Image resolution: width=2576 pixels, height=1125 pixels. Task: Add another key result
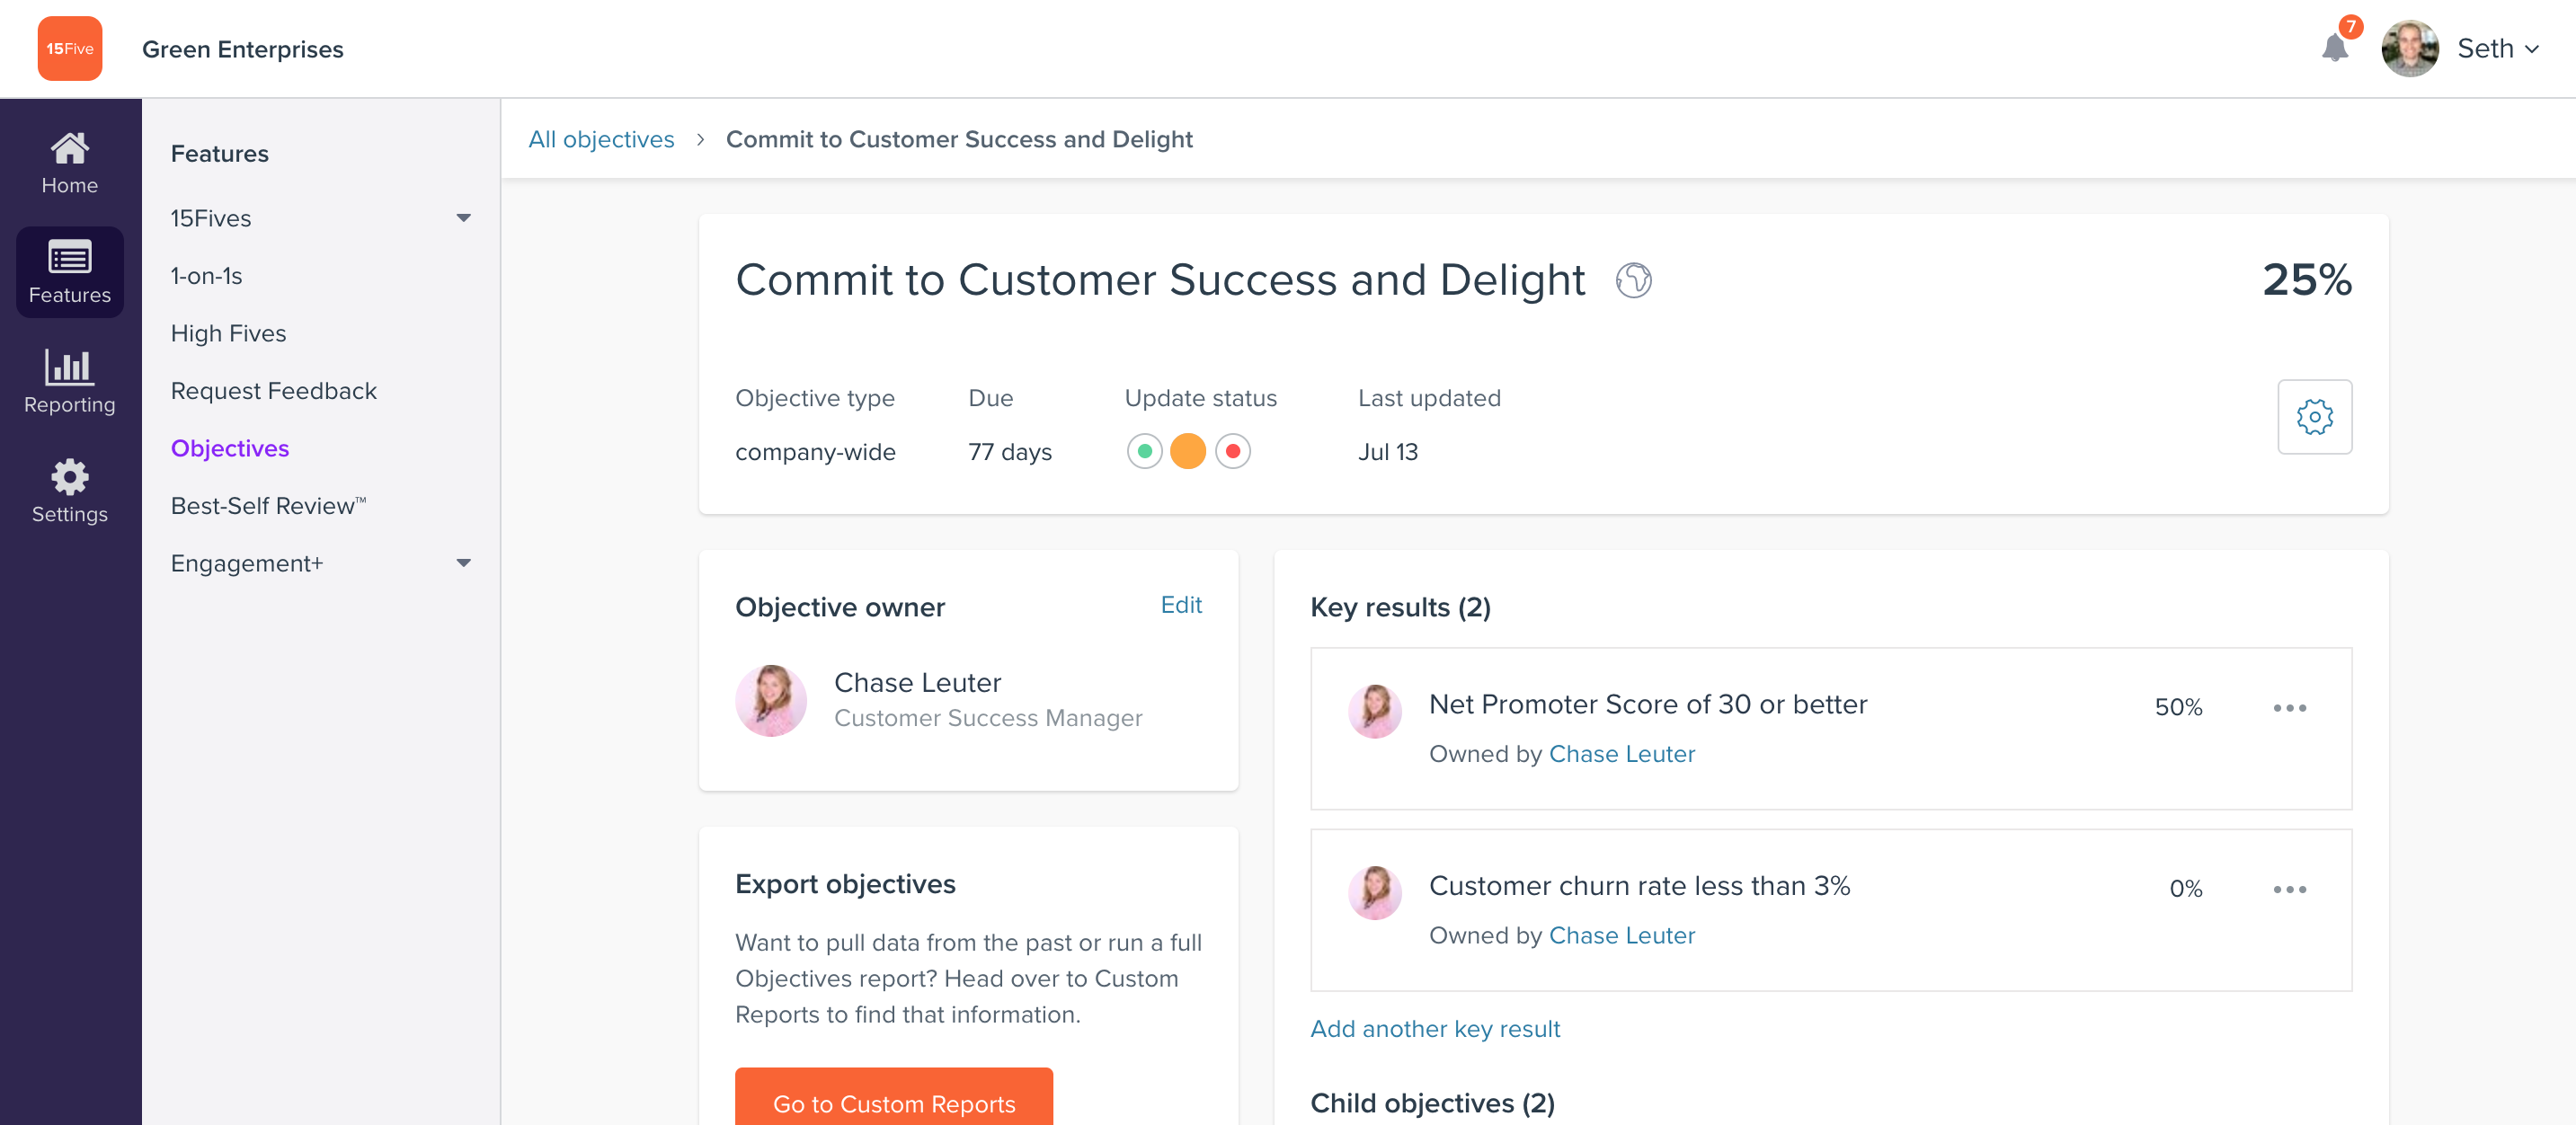[x=1435, y=1028]
